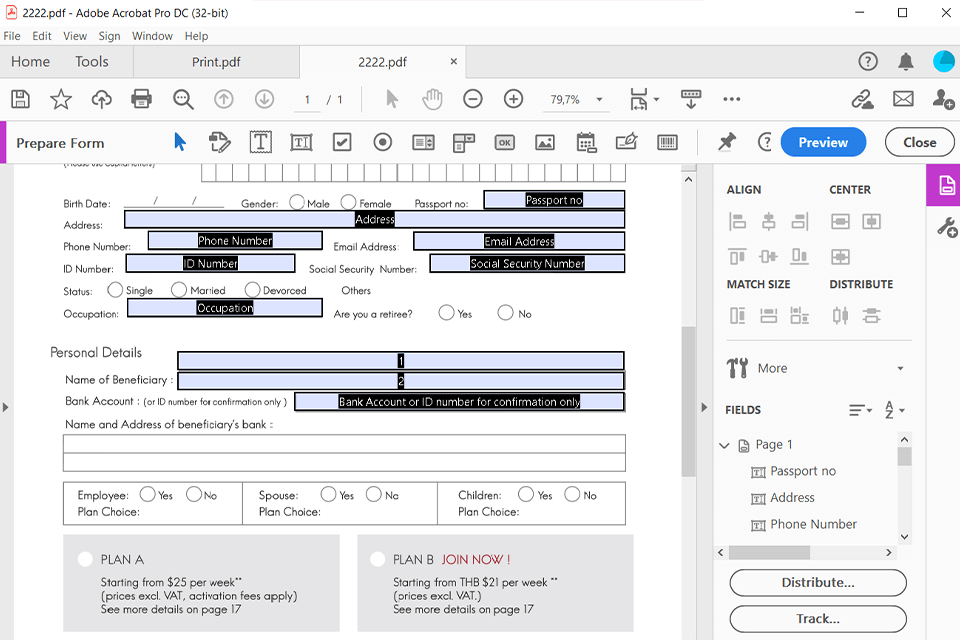The image size is (960, 640).
Task: Choose Yes for Are you a retiree
Action: [x=446, y=313]
